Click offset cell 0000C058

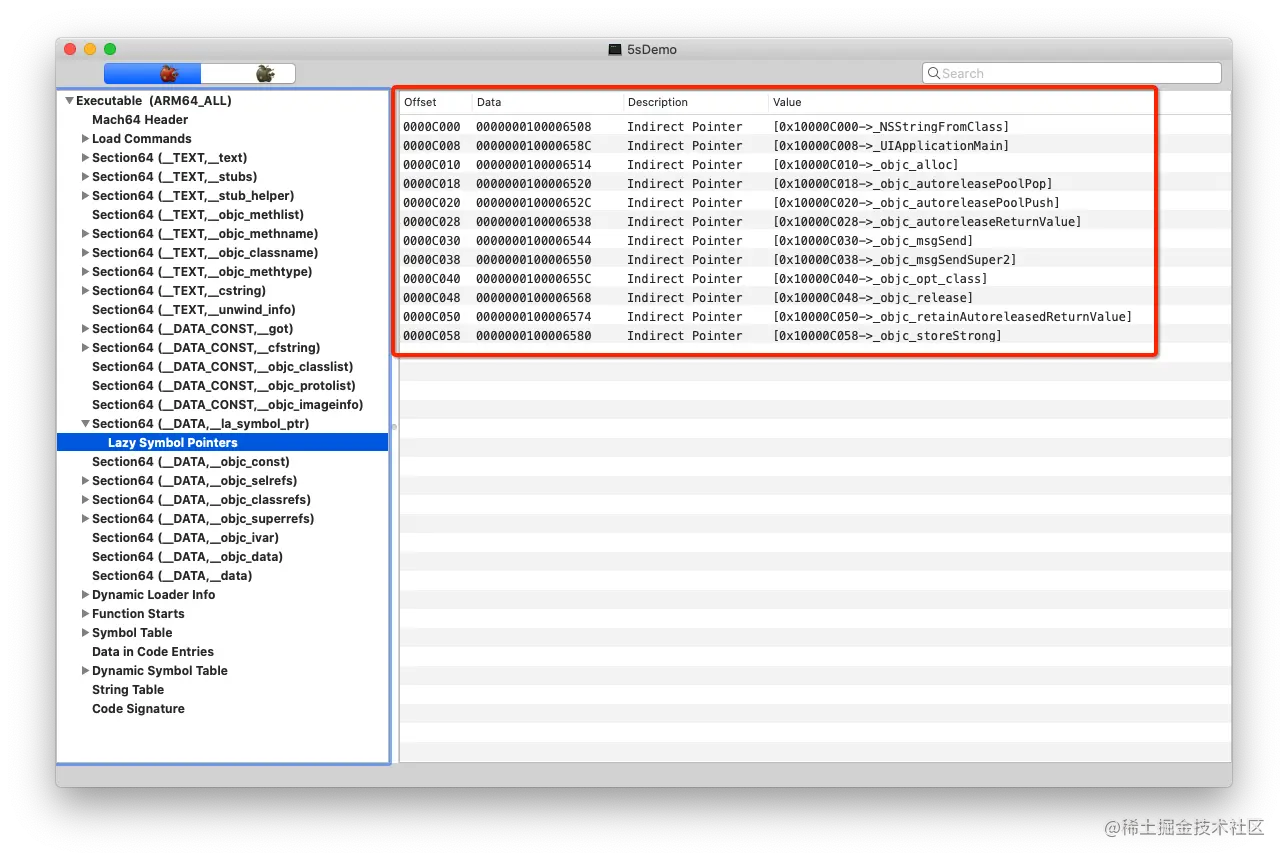(432, 336)
